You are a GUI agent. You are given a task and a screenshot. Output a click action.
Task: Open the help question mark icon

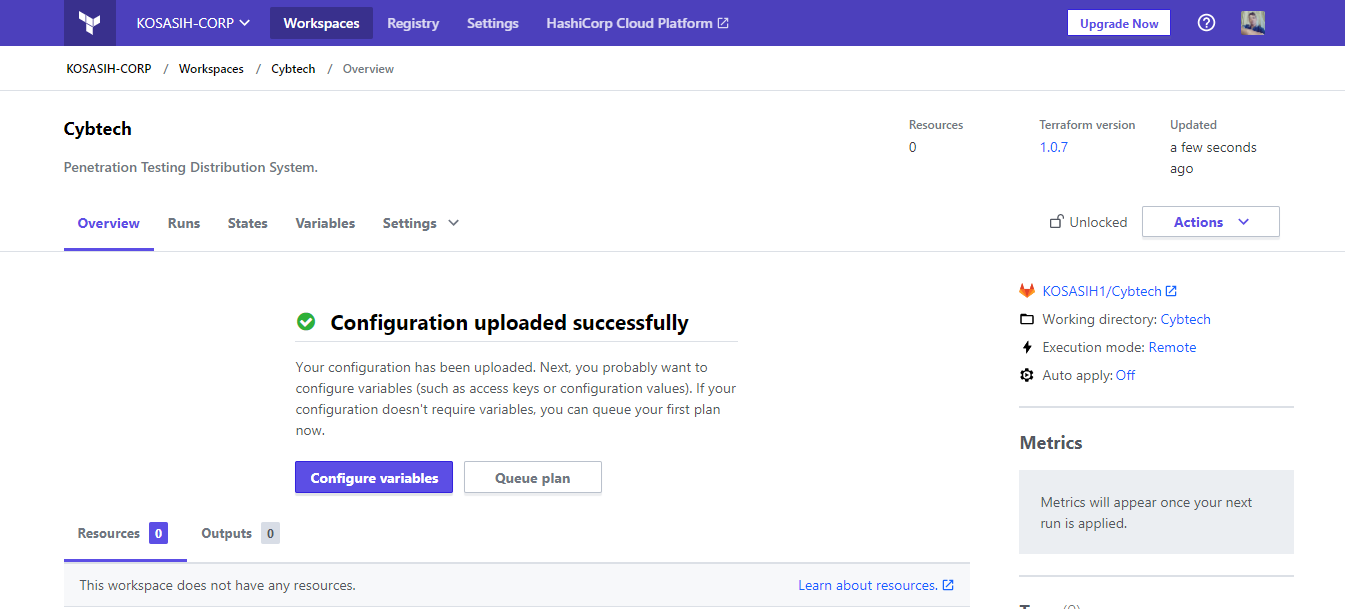tap(1206, 23)
